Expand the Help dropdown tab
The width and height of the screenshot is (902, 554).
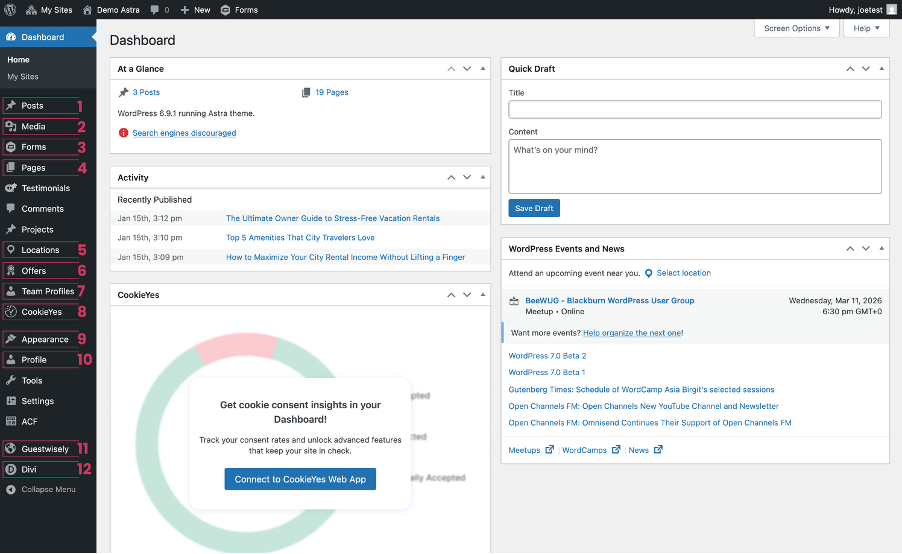[x=866, y=29]
